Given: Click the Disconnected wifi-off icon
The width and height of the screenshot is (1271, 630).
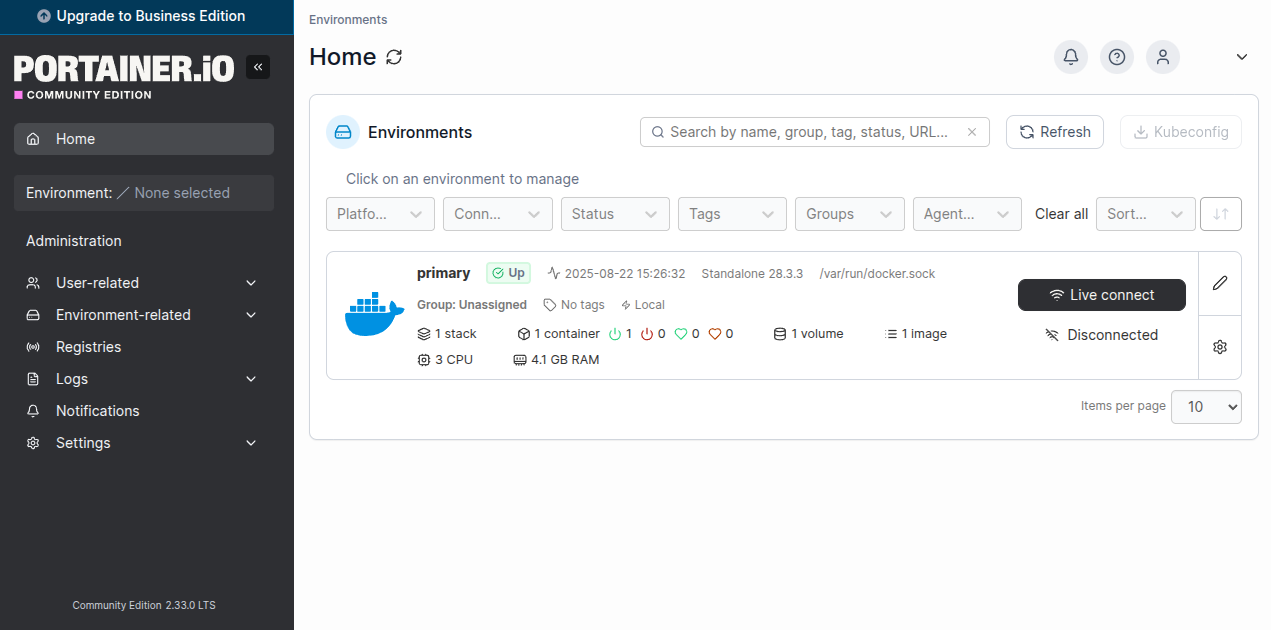Looking at the screenshot, I should point(1052,335).
